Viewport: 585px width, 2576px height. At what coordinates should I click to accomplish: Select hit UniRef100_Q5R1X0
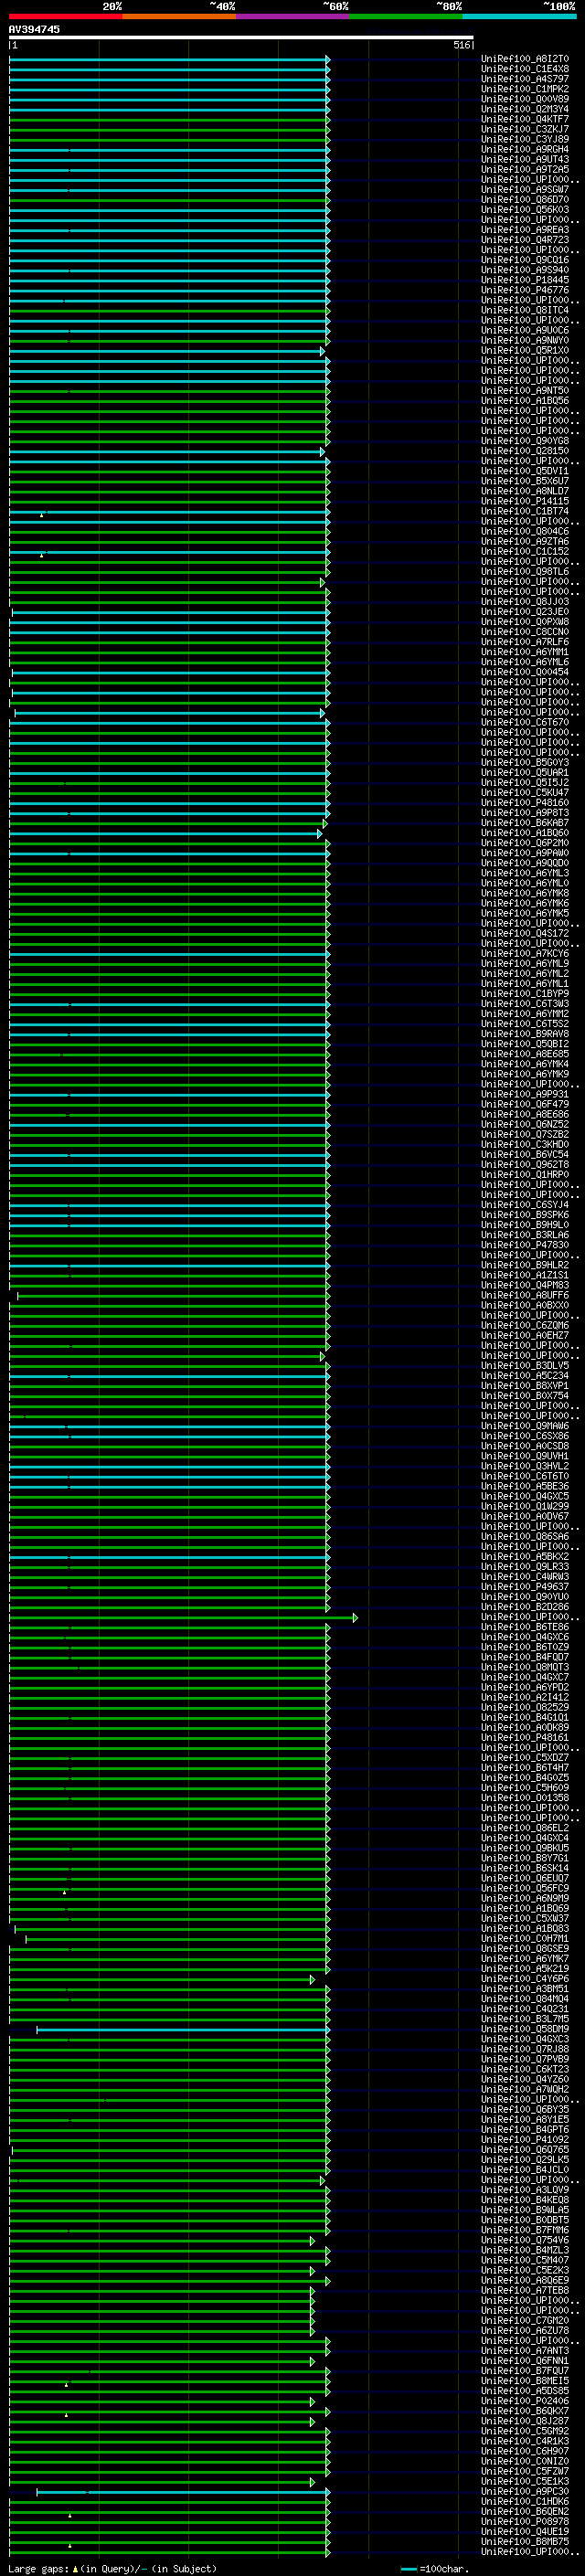point(525,351)
